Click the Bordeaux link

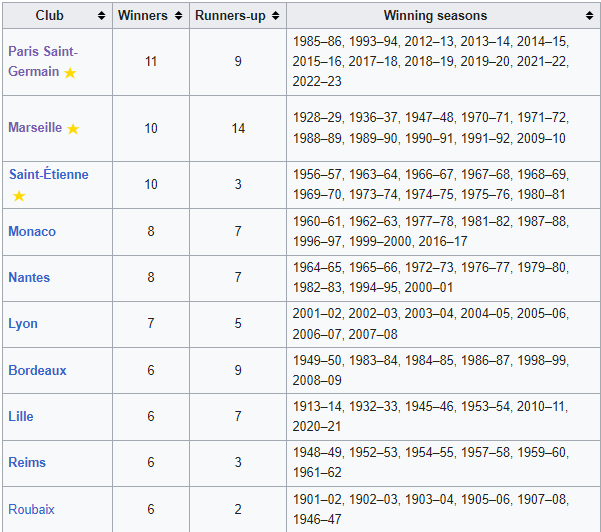[x=37, y=370]
